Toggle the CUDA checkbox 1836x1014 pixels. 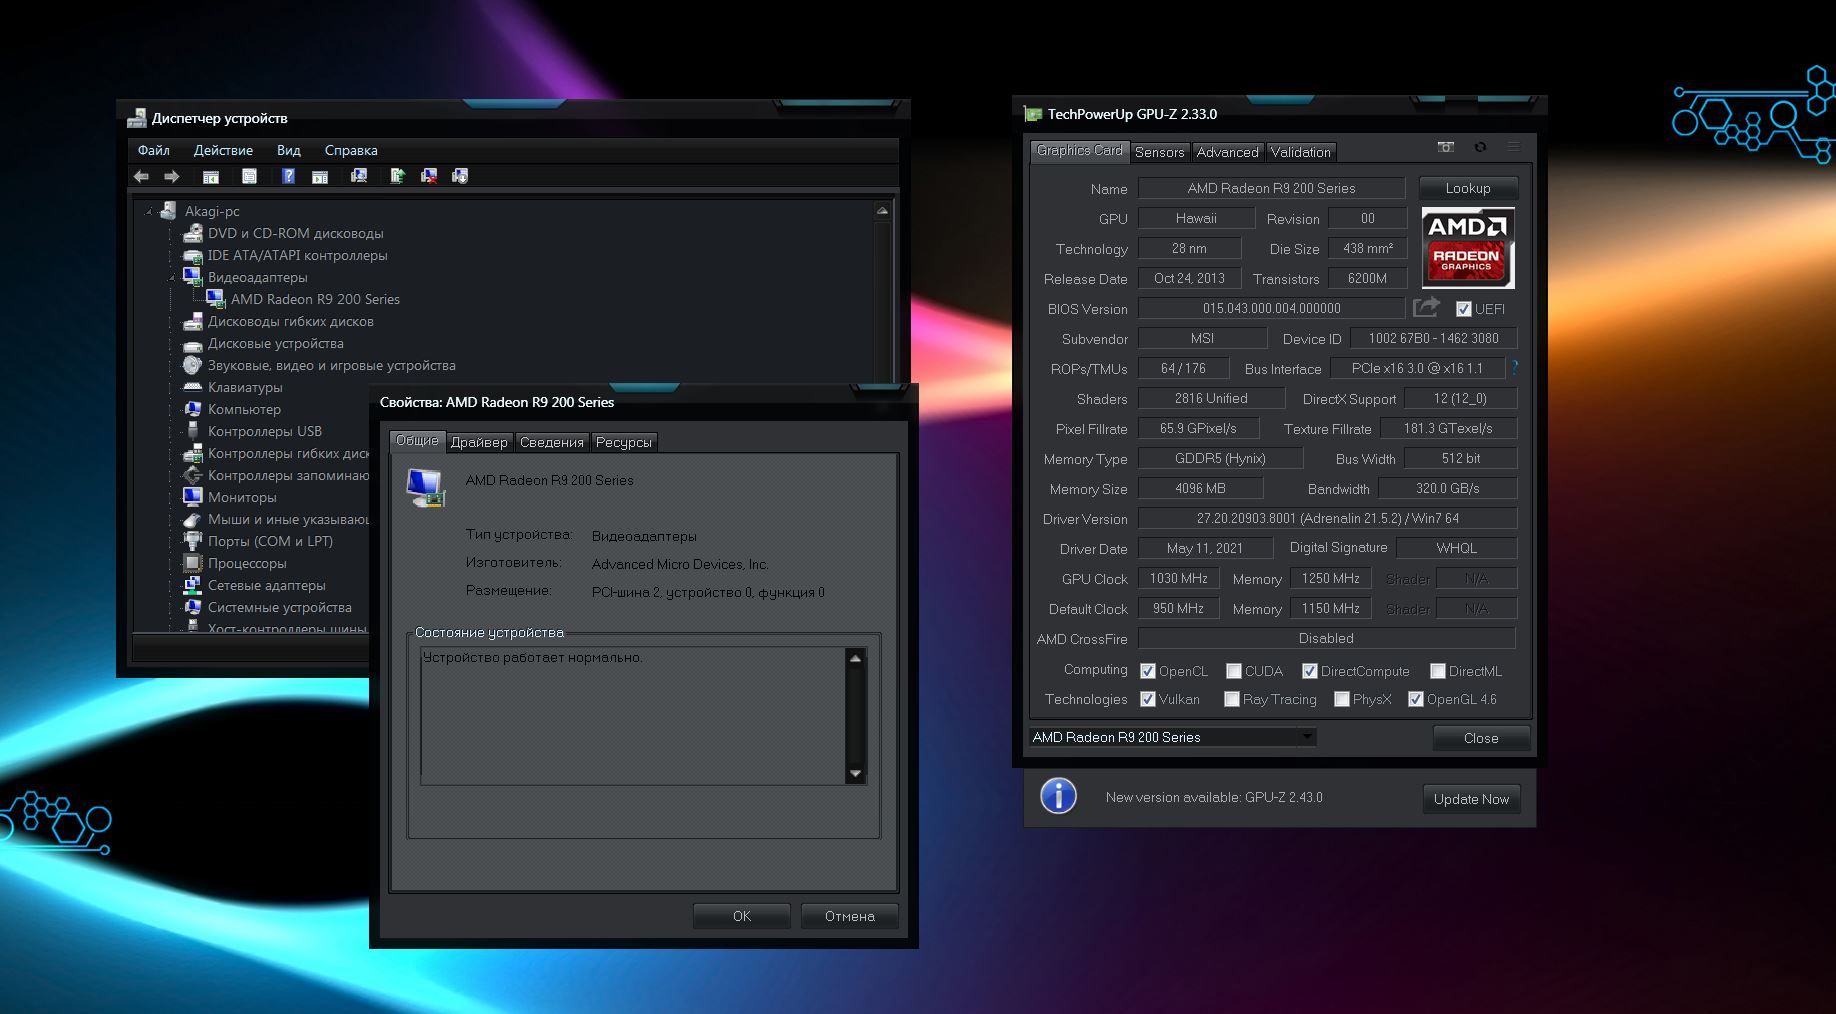point(1234,671)
